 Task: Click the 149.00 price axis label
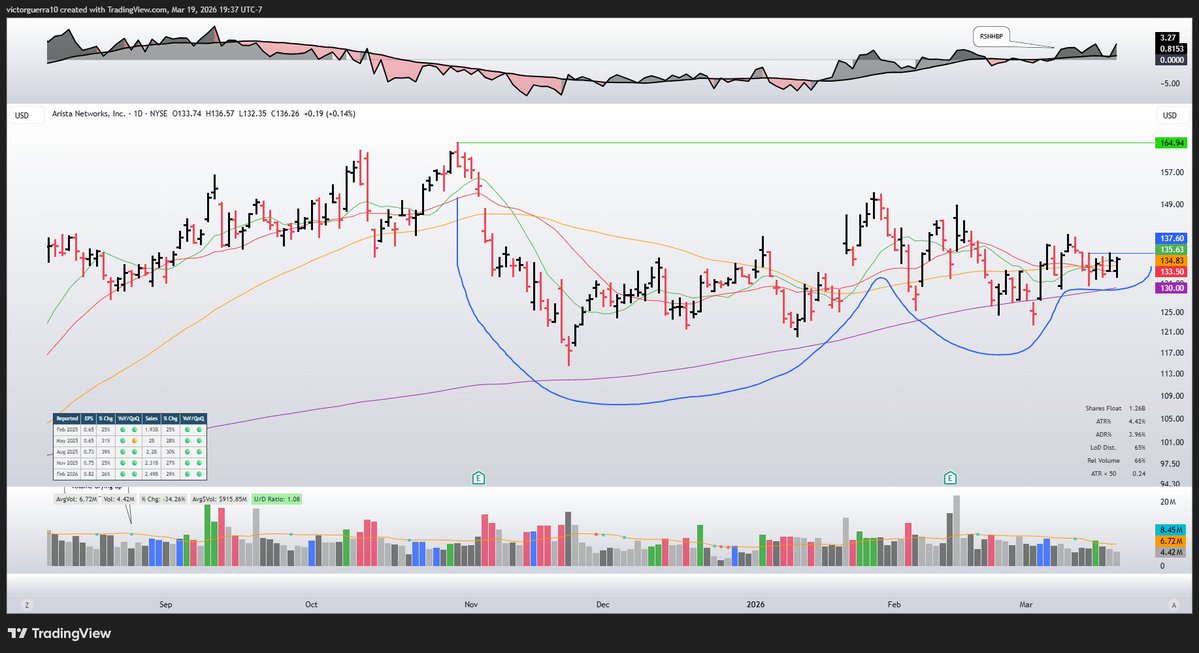[x=1172, y=204]
